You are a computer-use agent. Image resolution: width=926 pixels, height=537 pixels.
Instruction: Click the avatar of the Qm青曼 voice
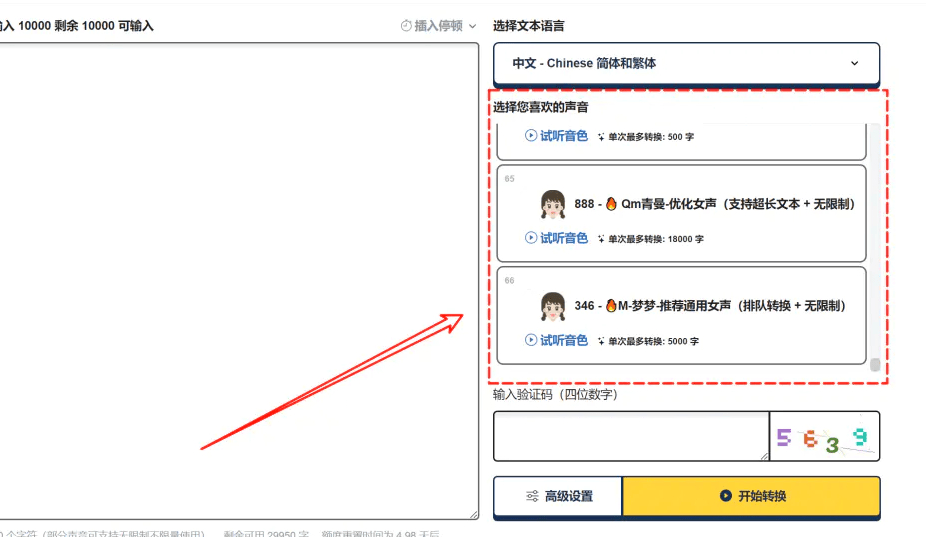coord(553,204)
